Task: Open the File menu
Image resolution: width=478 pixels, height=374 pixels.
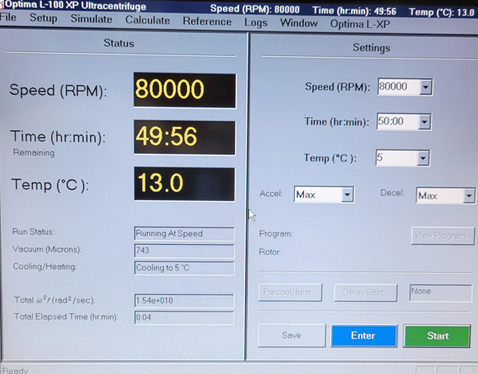Action: pyautogui.click(x=8, y=17)
